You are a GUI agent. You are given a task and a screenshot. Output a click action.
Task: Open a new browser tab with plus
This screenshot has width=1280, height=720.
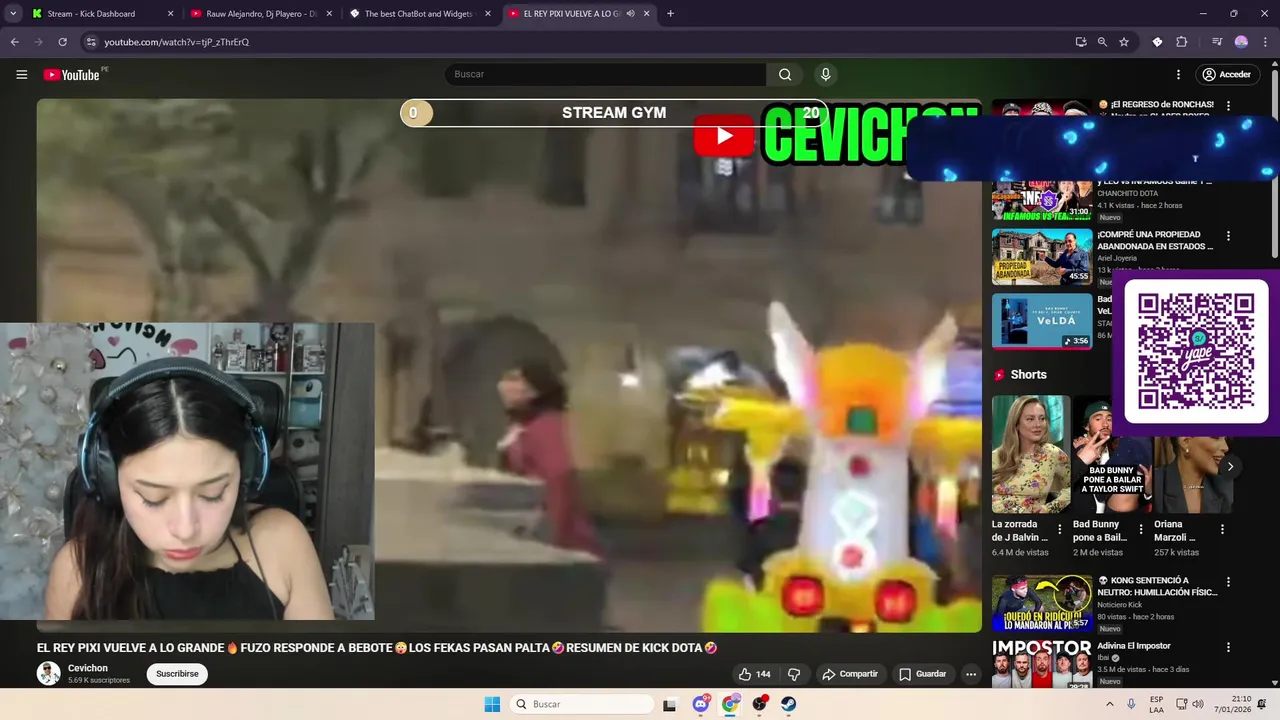pyautogui.click(x=670, y=14)
